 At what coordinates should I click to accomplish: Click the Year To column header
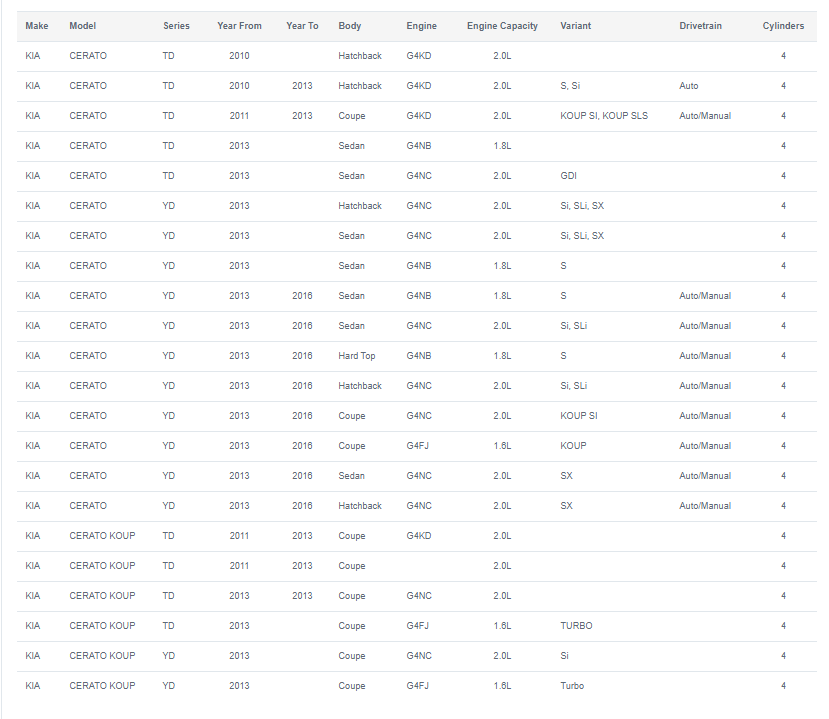click(302, 25)
